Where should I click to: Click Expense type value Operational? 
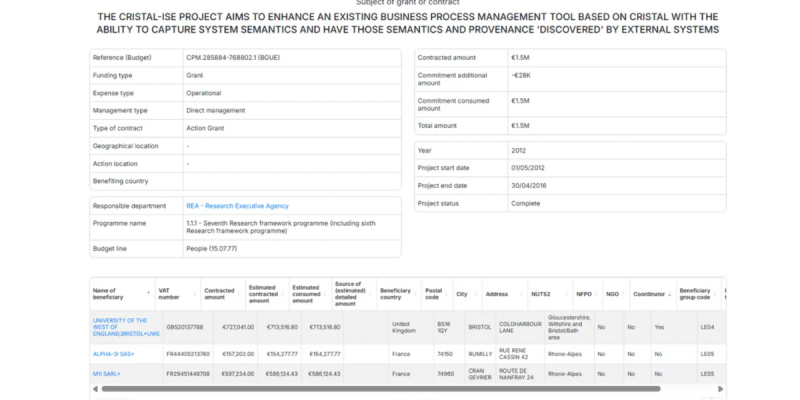click(x=204, y=93)
